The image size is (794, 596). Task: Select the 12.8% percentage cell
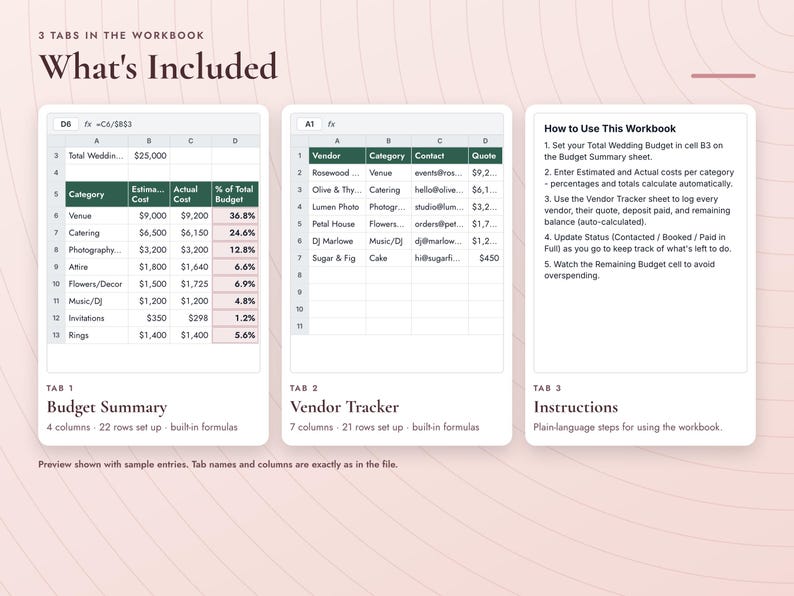(235, 250)
